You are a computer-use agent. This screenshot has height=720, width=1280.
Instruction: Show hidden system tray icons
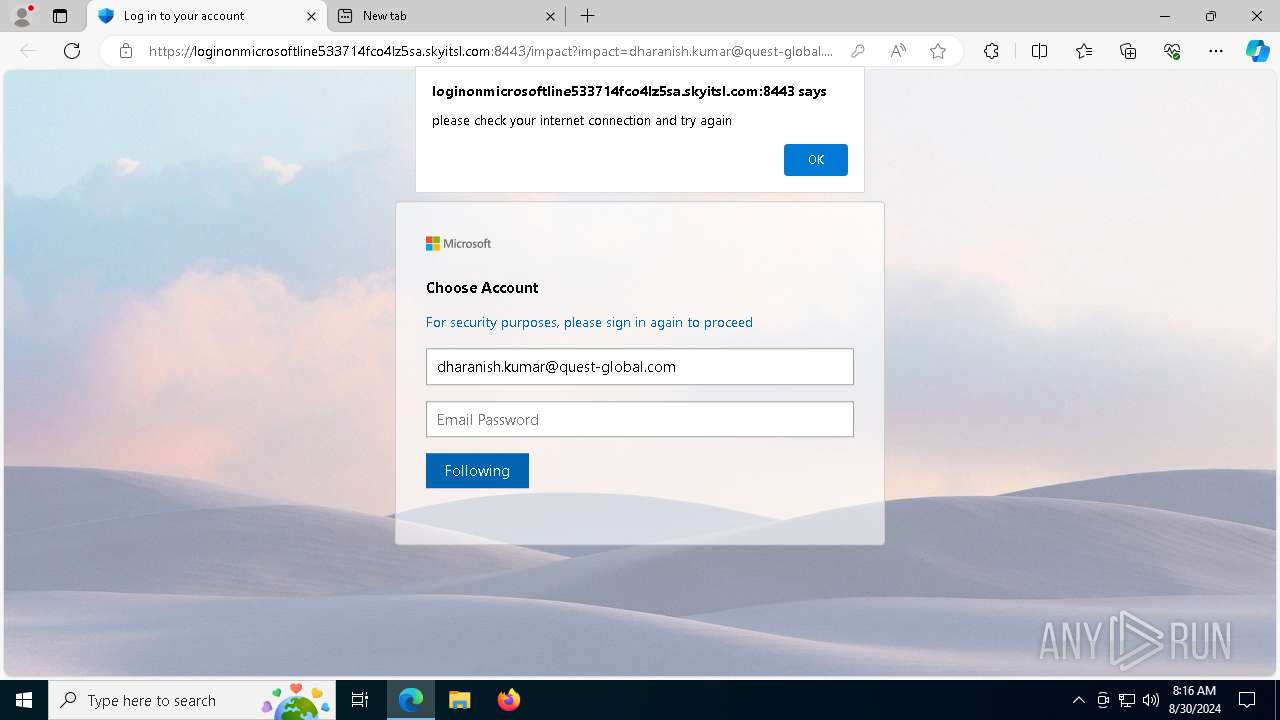pos(1078,700)
